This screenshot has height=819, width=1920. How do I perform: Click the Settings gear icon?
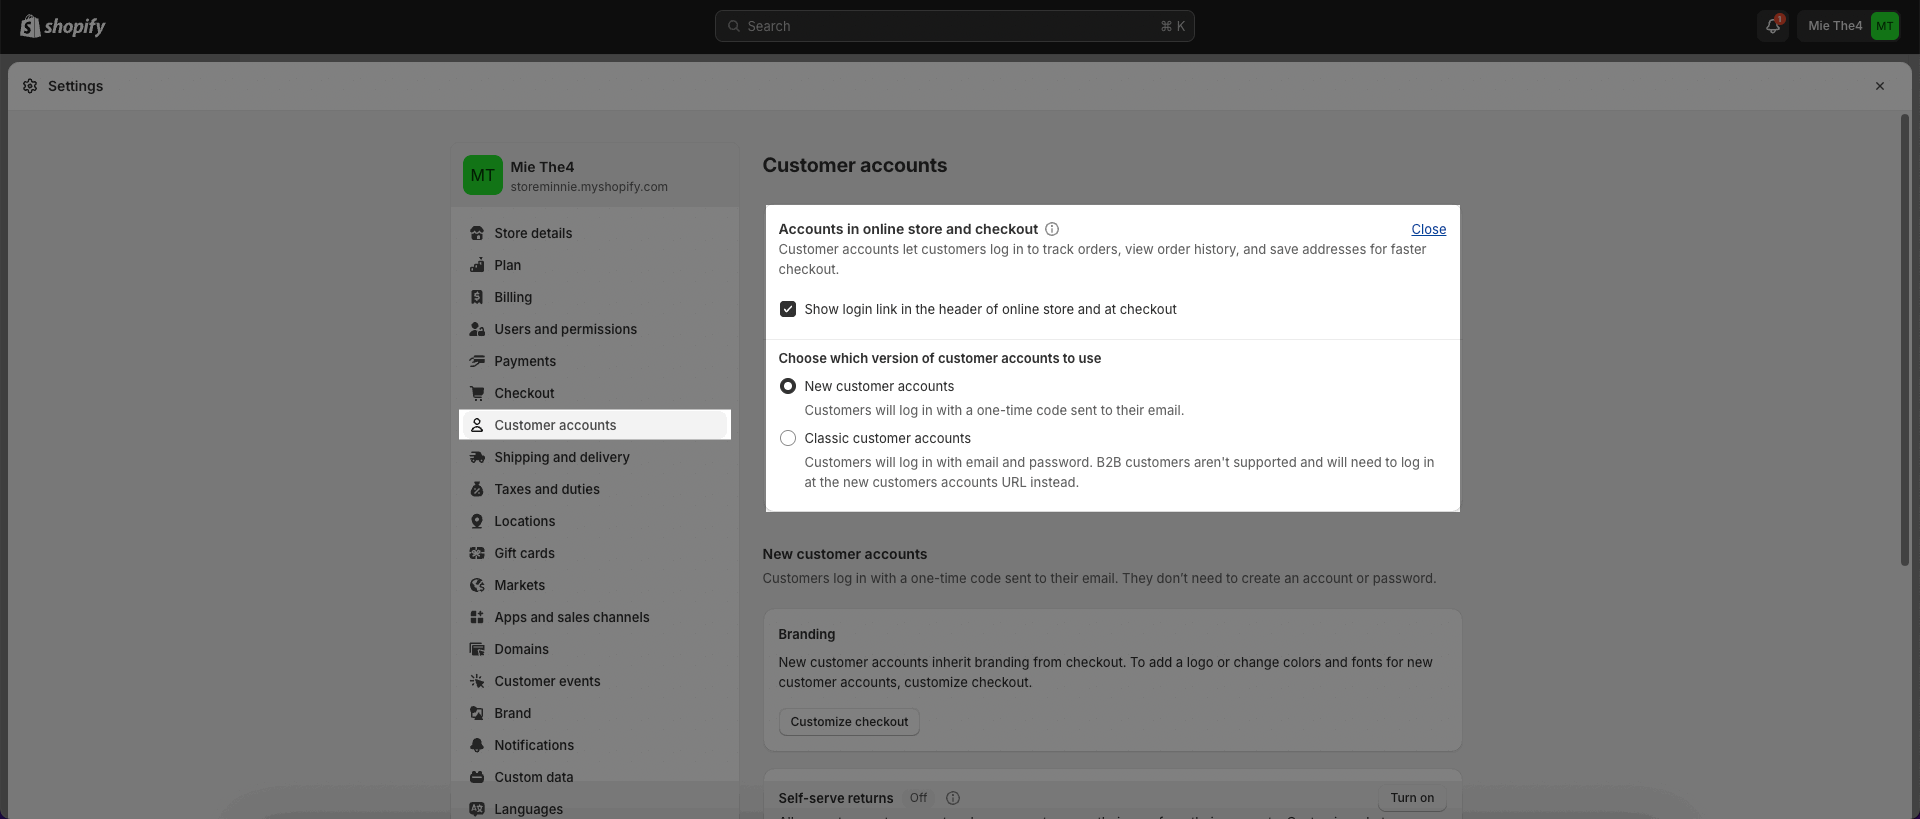(30, 86)
